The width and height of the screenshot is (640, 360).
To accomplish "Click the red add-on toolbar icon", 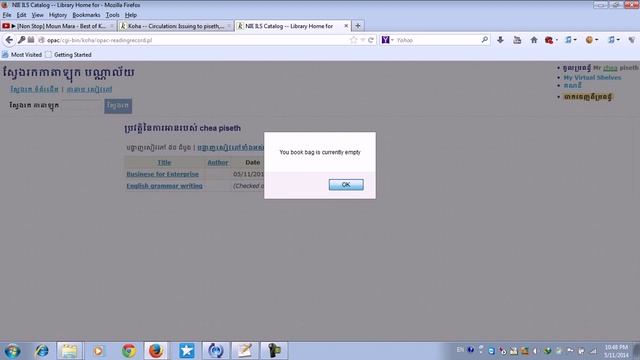I will coord(549,40).
